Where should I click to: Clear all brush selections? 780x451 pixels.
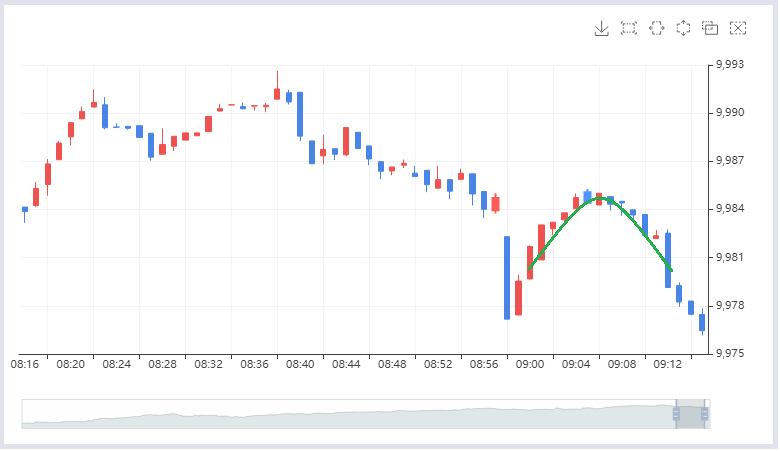click(x=738, y=28)
